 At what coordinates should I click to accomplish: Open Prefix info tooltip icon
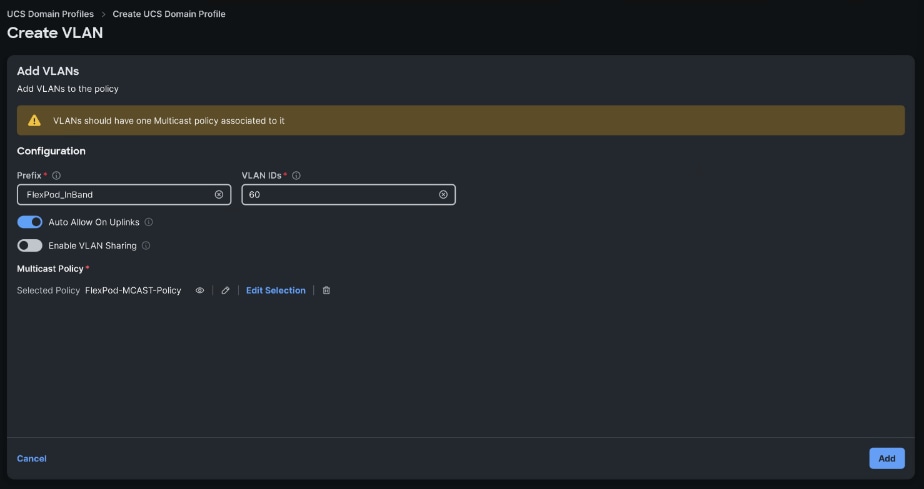pos(56,176)
